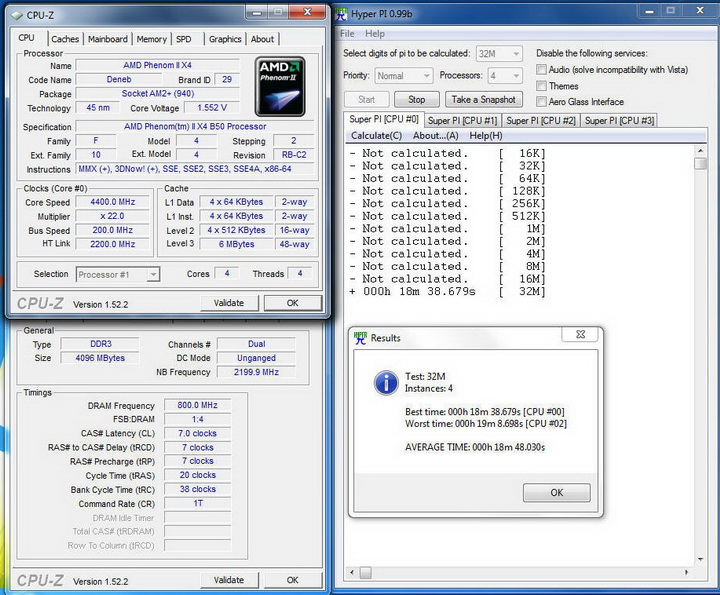Minimize the CPU-Z front window
Viewport: 720px width, 595px height.
257,12
